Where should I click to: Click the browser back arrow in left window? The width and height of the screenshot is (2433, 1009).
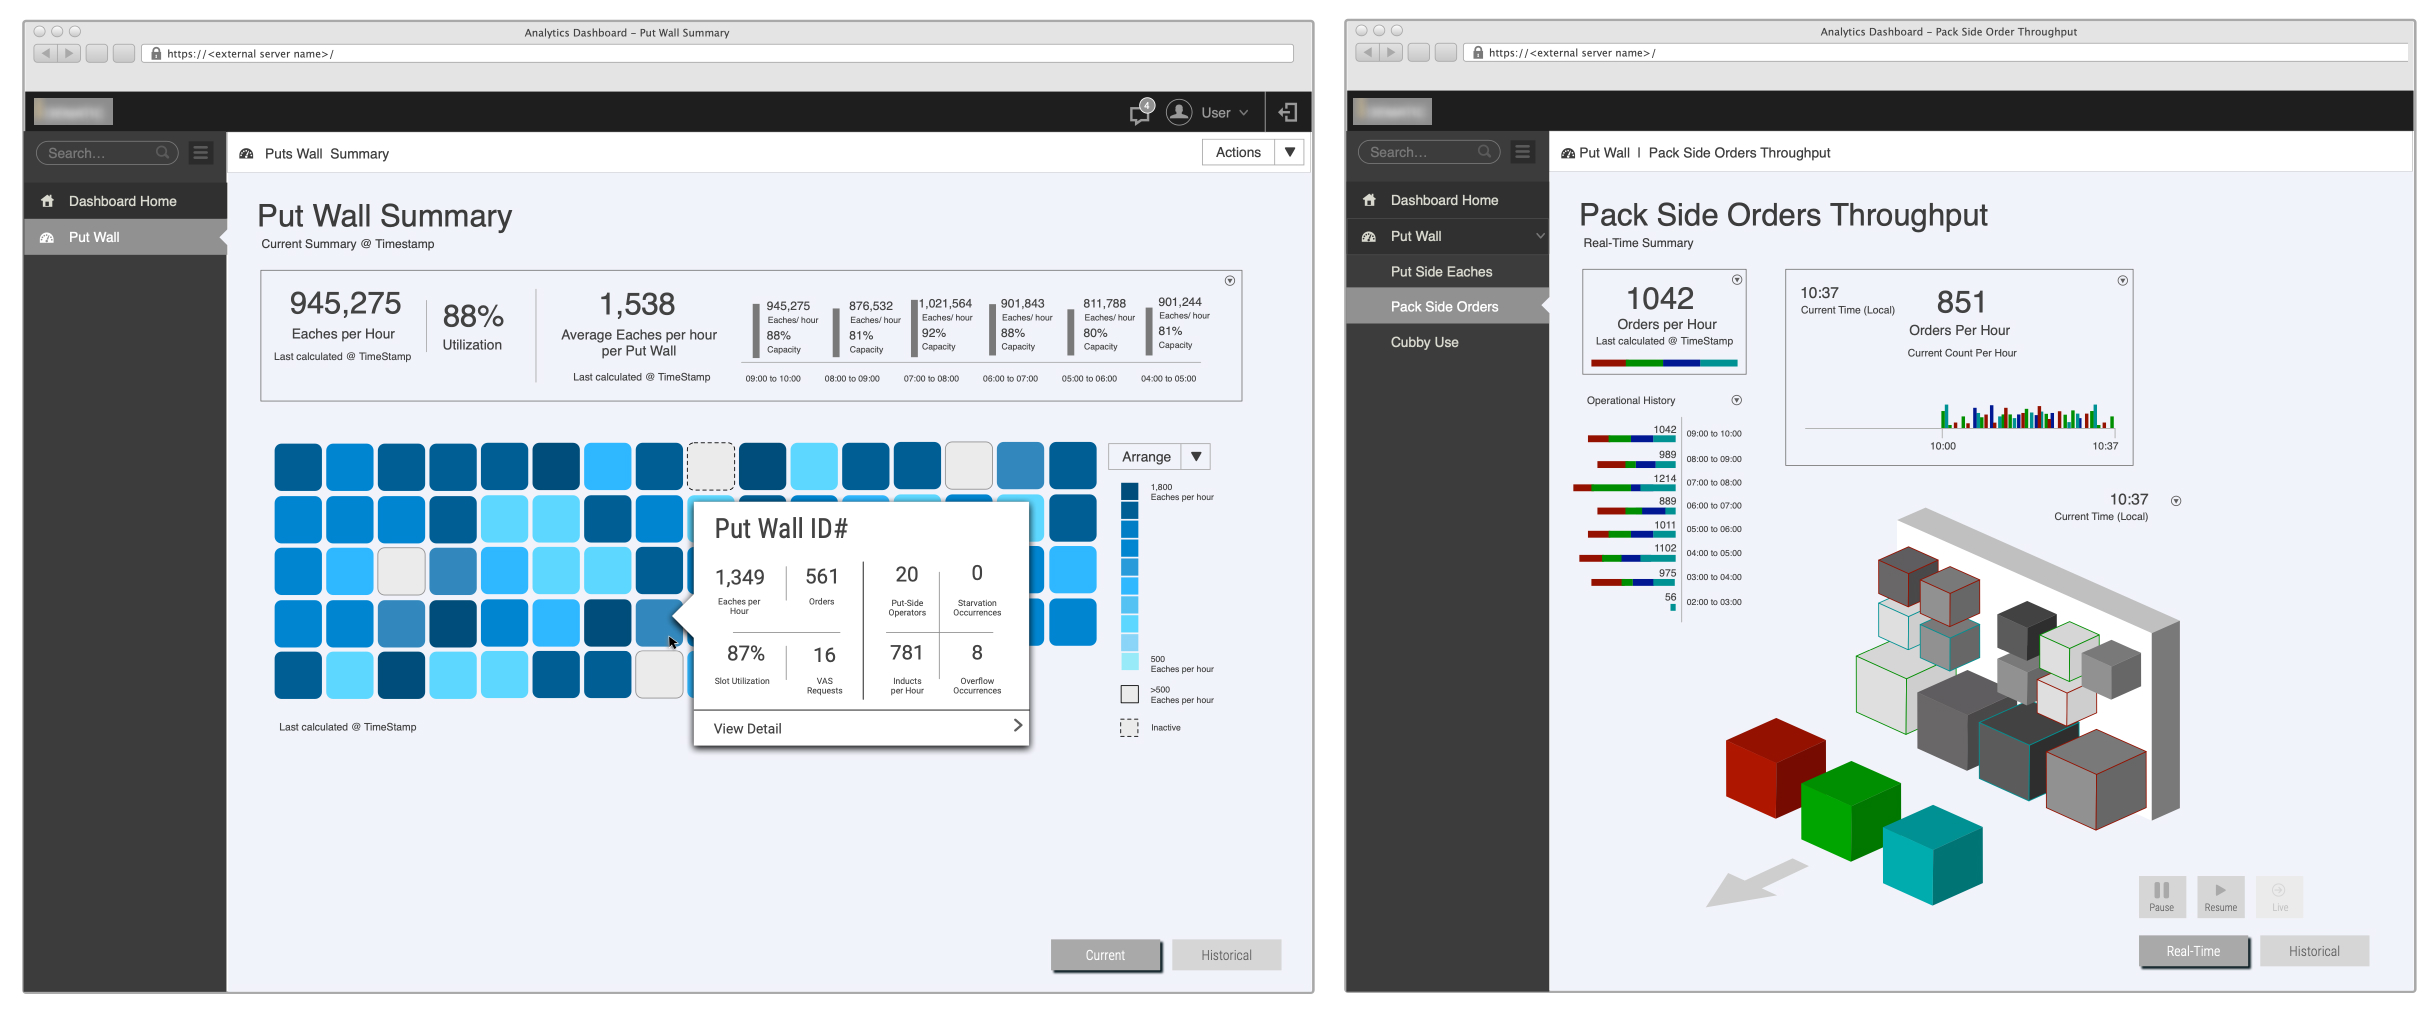[45, 53]
